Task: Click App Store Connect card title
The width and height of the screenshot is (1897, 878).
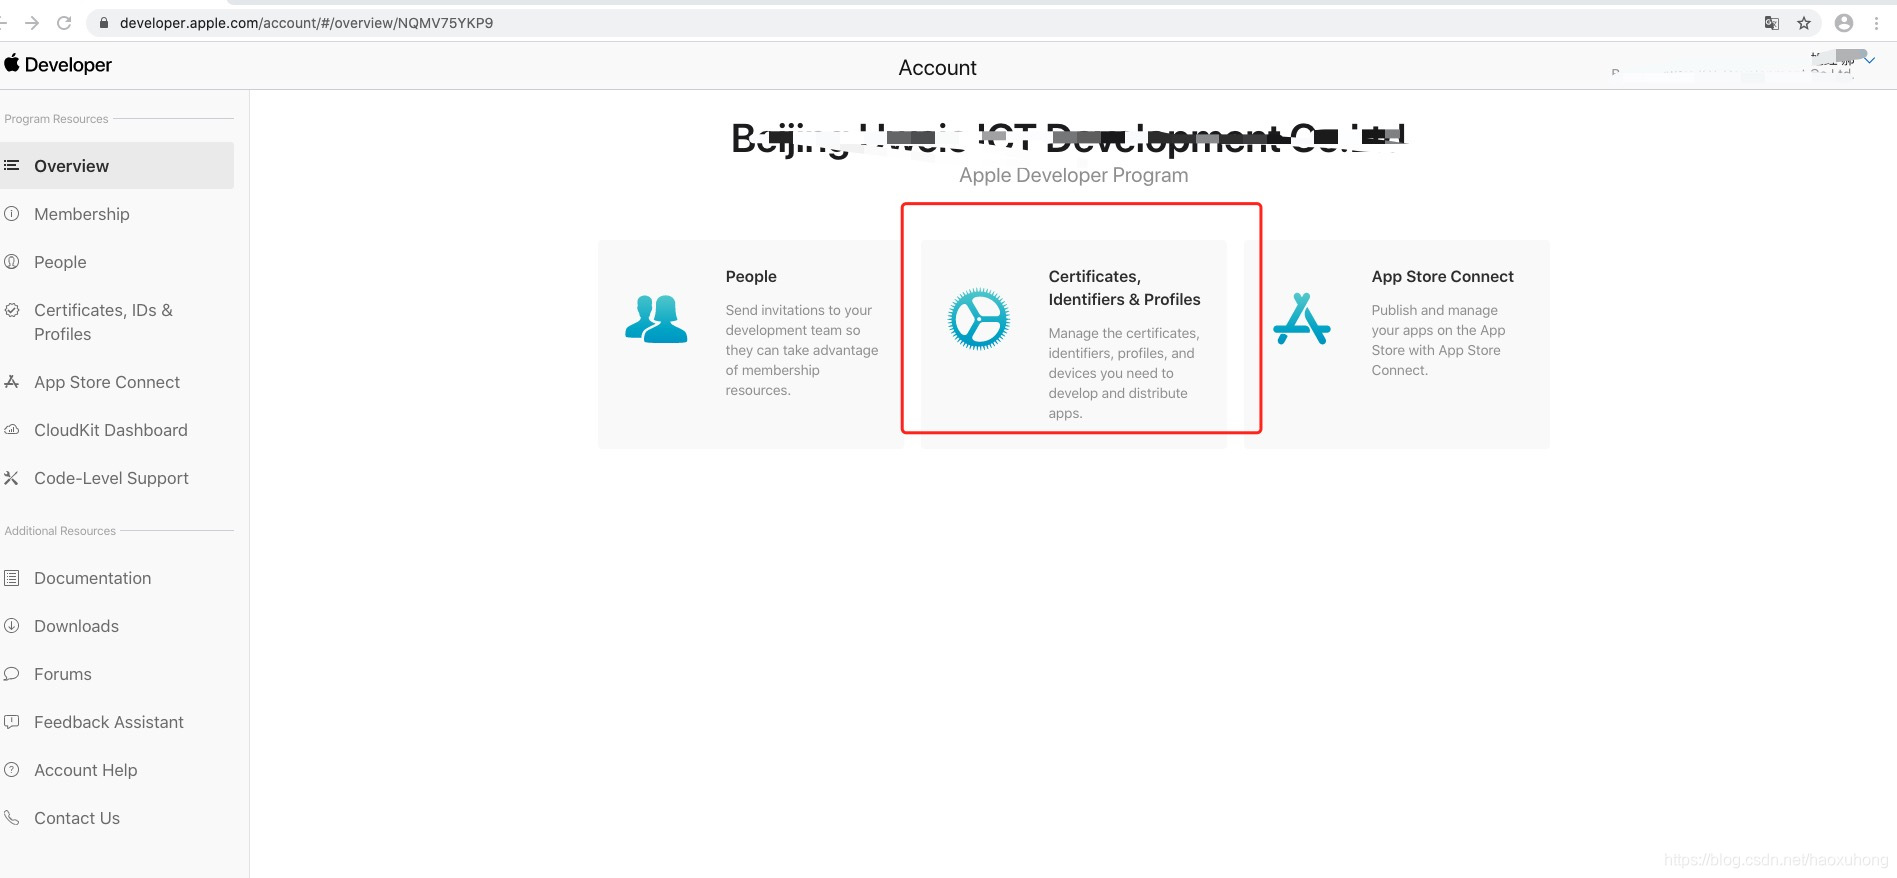Action: click(x=1442, y=276)
